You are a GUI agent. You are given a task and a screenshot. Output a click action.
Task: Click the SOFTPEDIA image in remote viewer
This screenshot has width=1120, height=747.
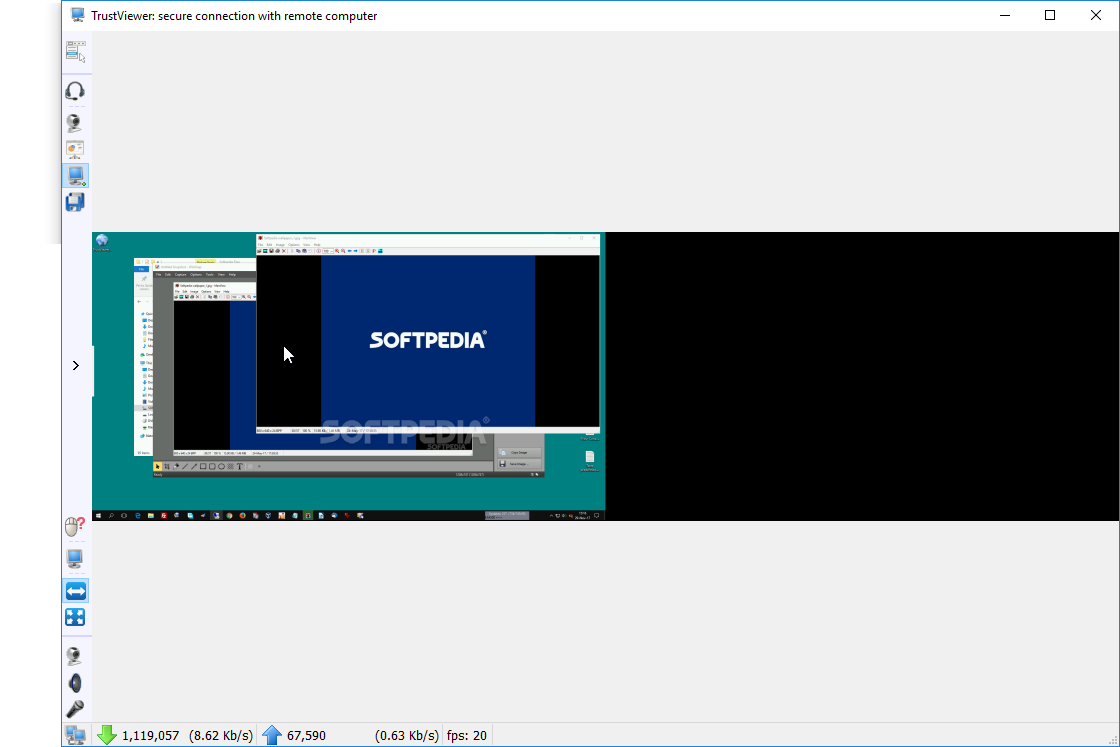coord(428,341)
